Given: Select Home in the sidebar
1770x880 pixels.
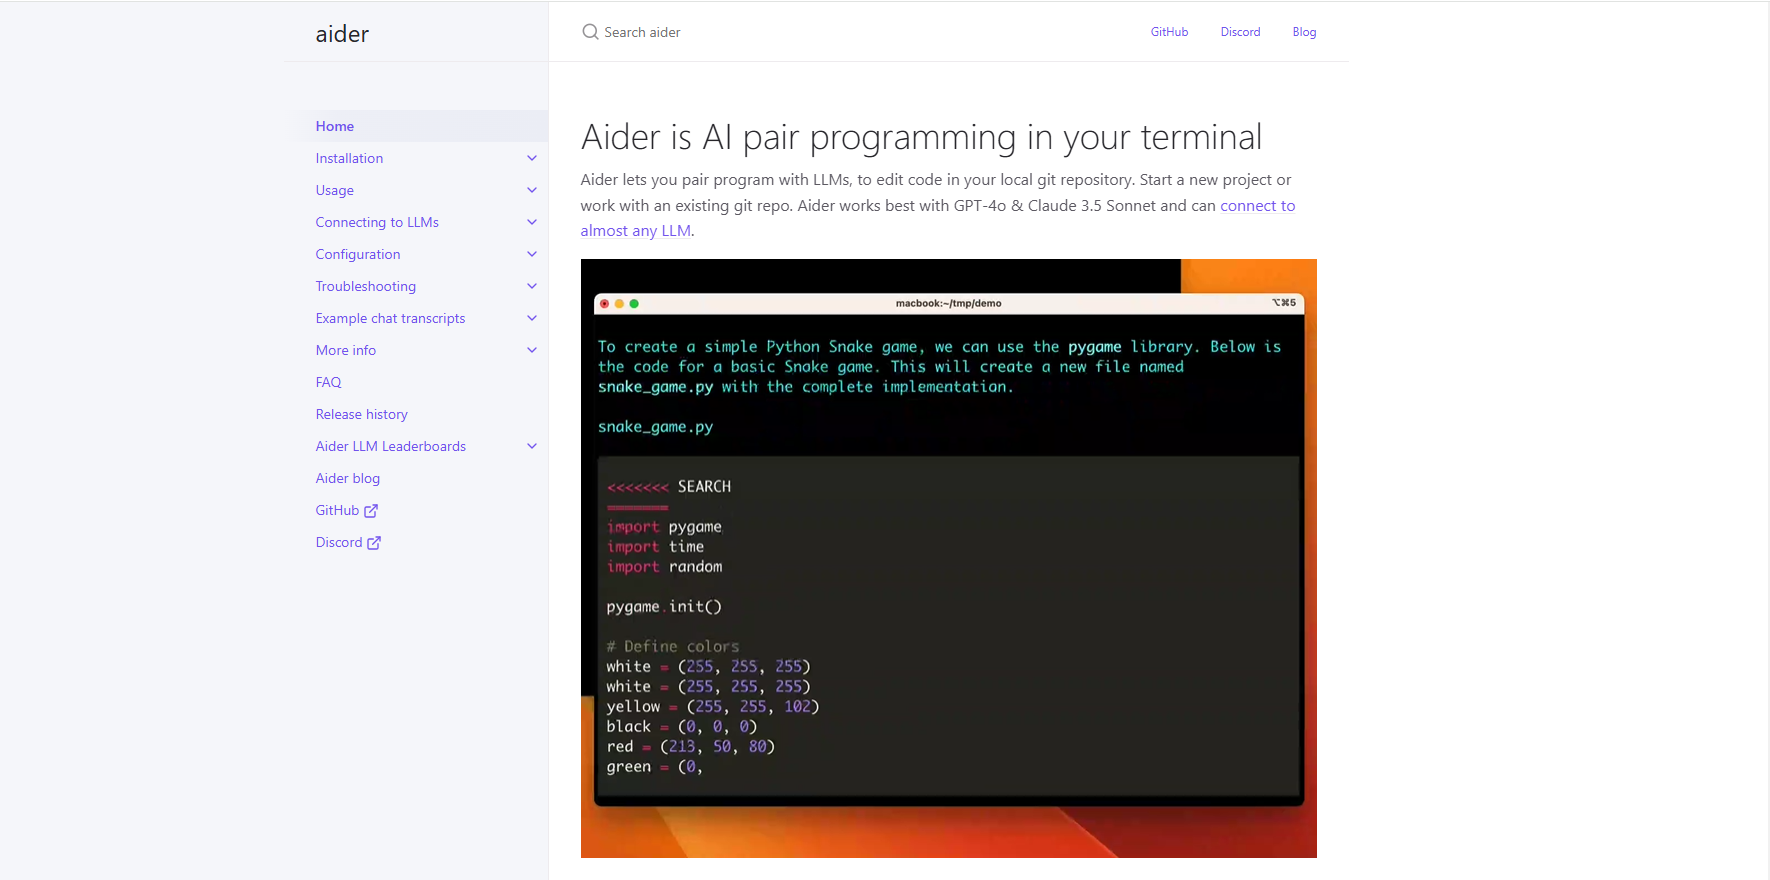Looking at the screenshot, I should tap(335, 126).
